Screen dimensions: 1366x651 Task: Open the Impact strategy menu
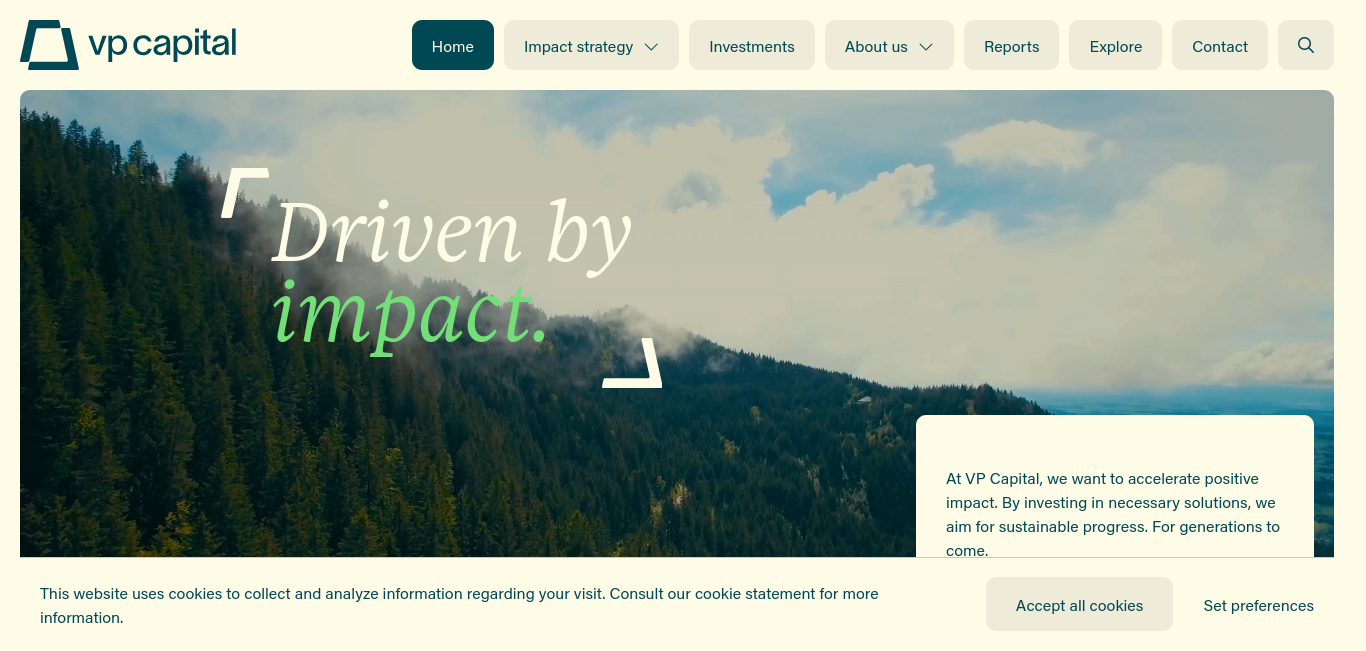click(x=591, y=45)
